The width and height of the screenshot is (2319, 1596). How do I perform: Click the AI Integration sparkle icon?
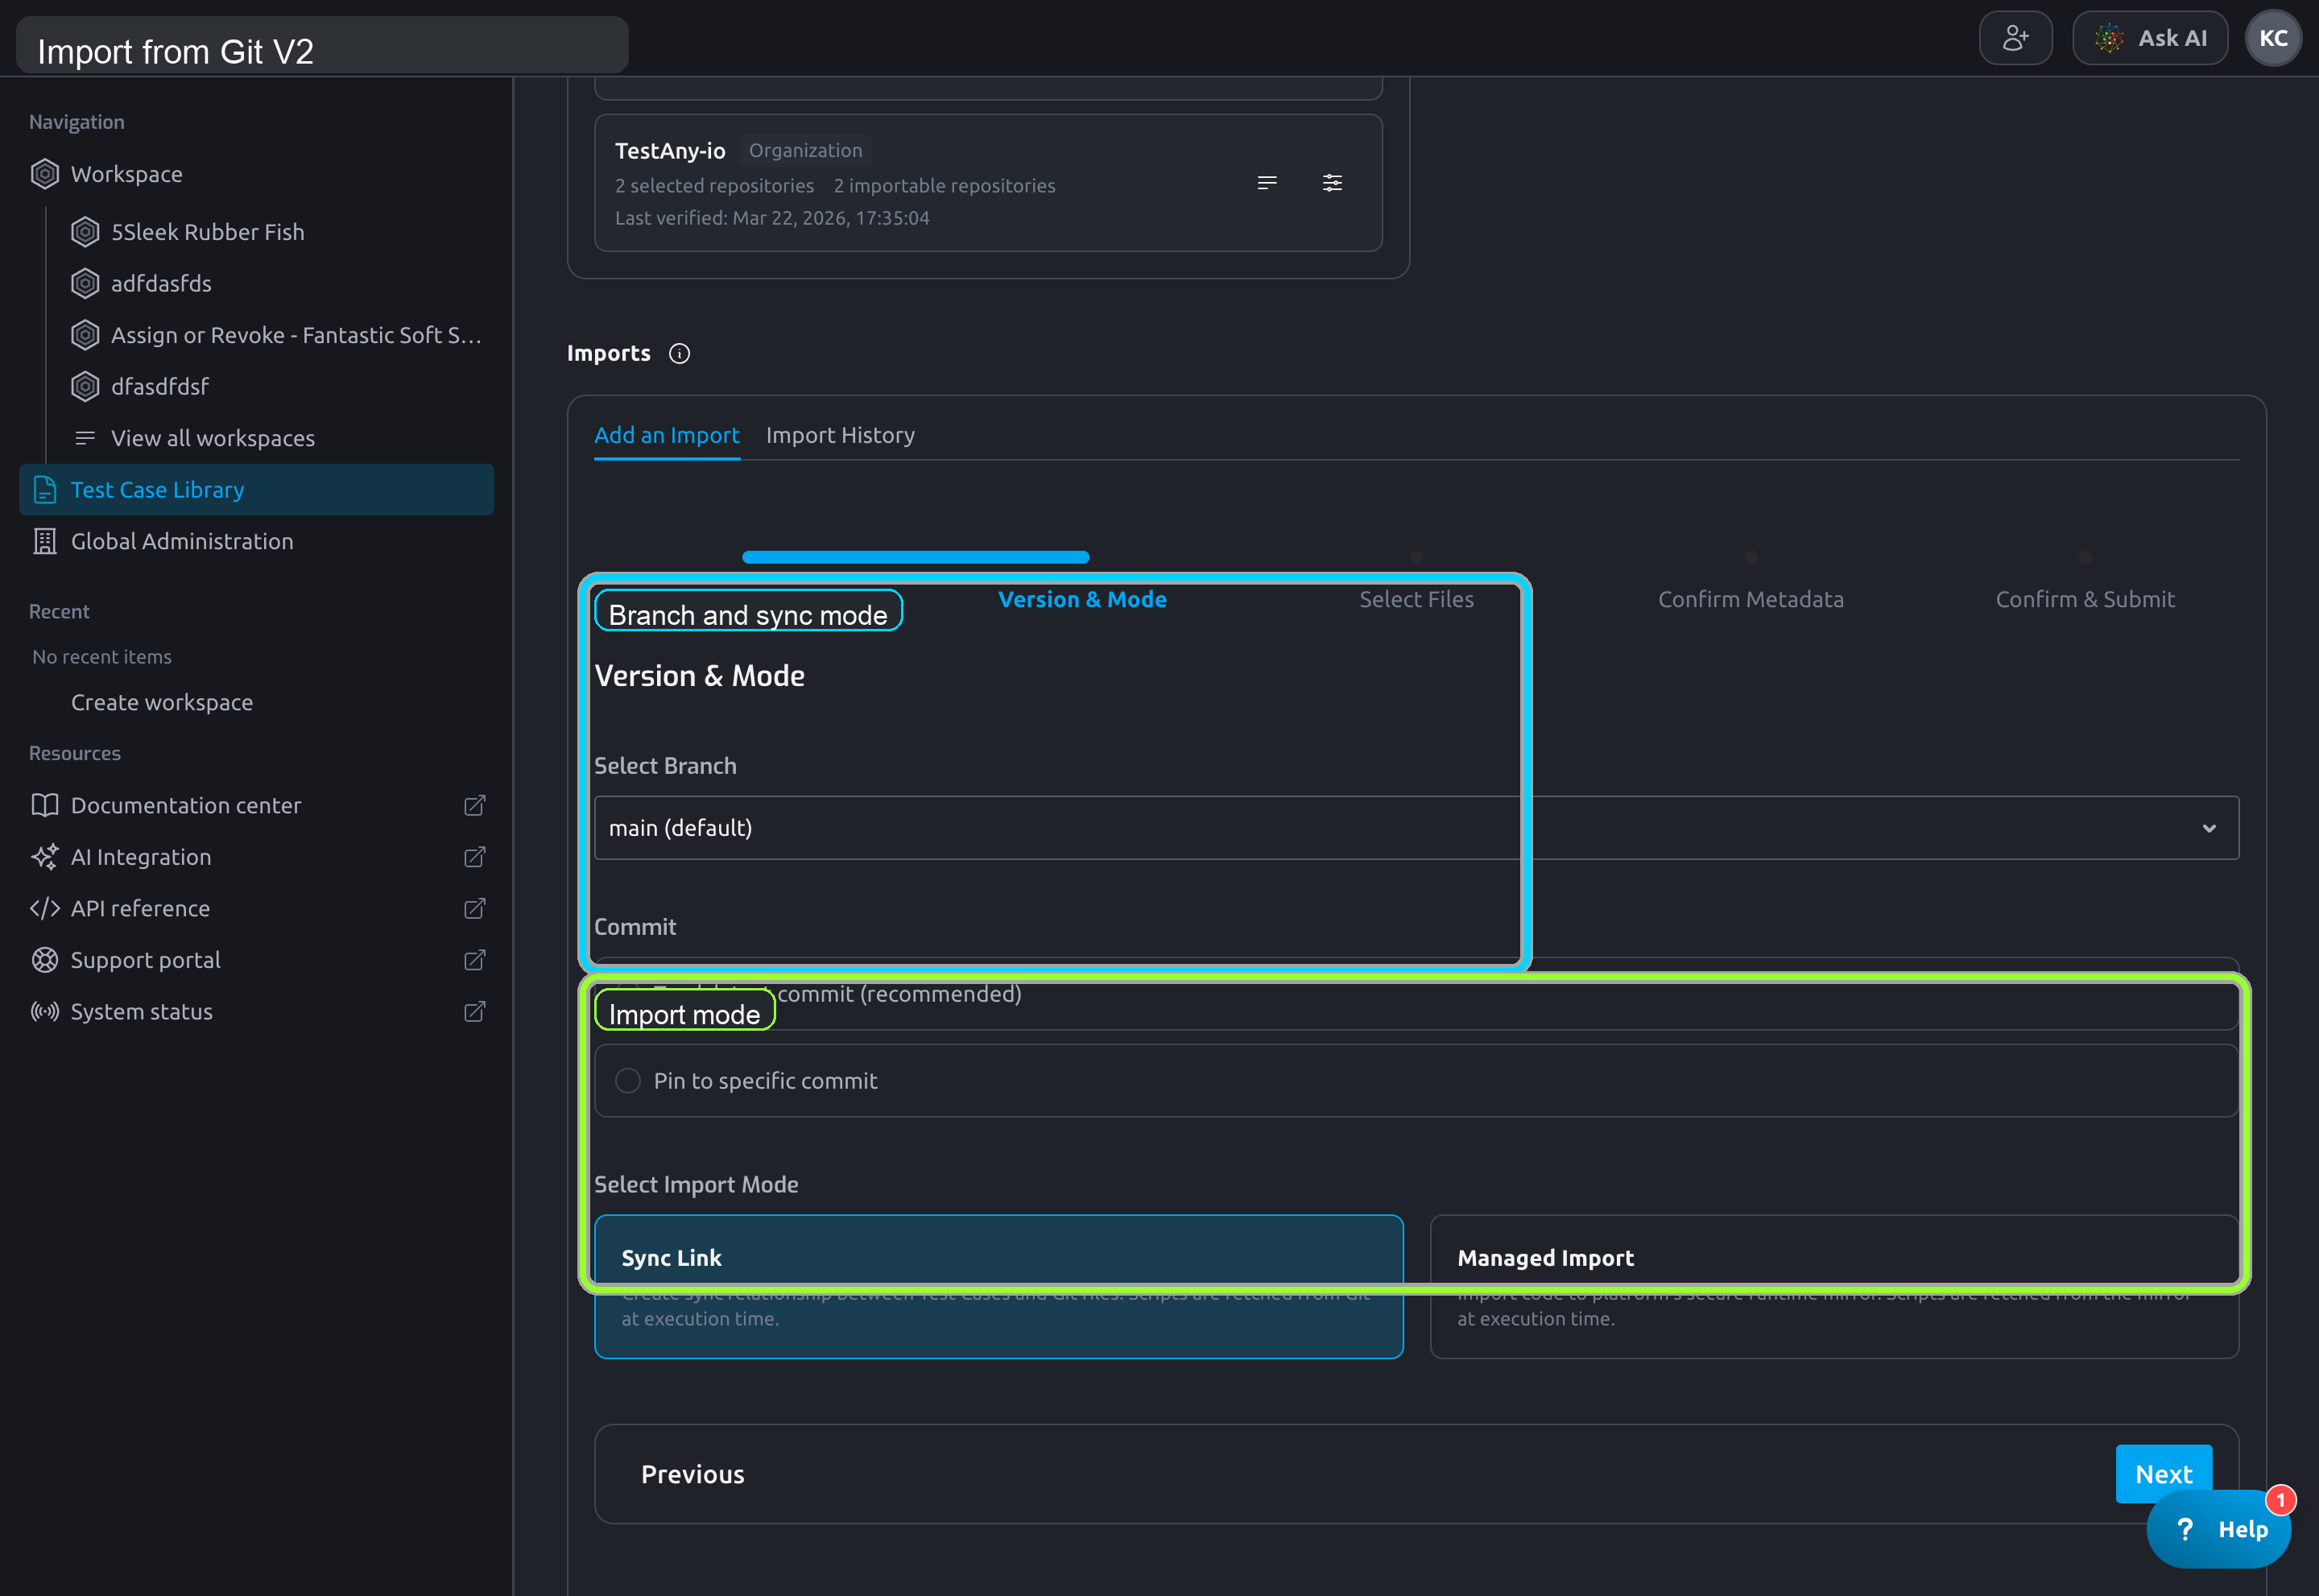point(45,857)
